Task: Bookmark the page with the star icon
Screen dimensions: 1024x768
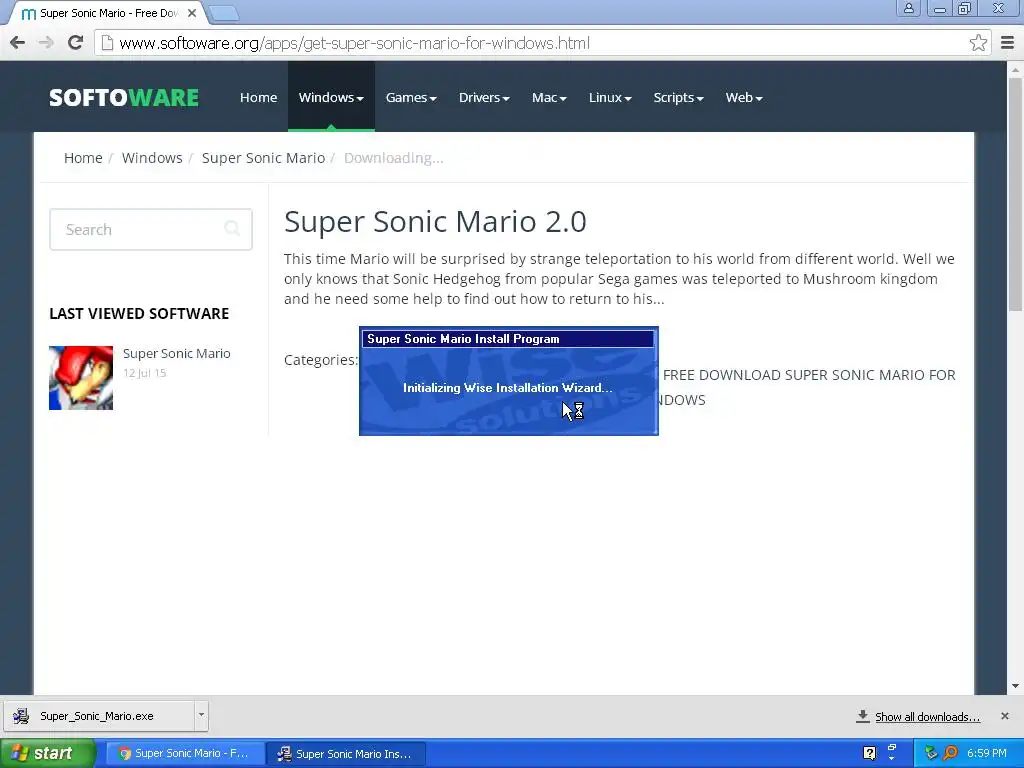Action: tap(978, 43)
